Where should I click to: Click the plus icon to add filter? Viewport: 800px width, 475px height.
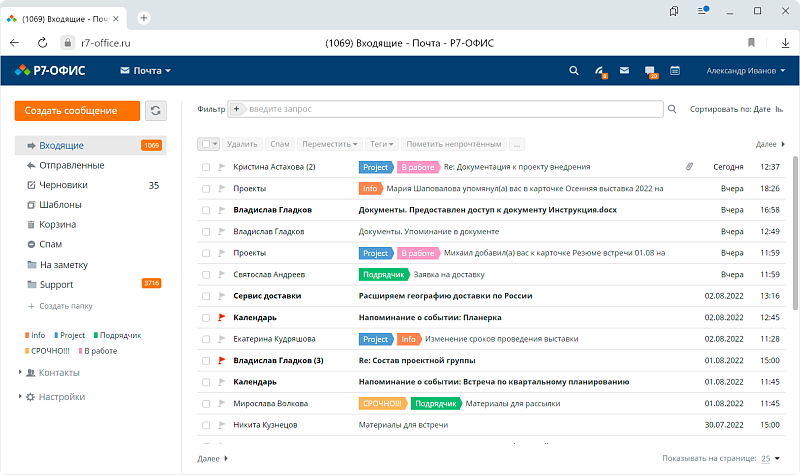(x=237, y=109)
